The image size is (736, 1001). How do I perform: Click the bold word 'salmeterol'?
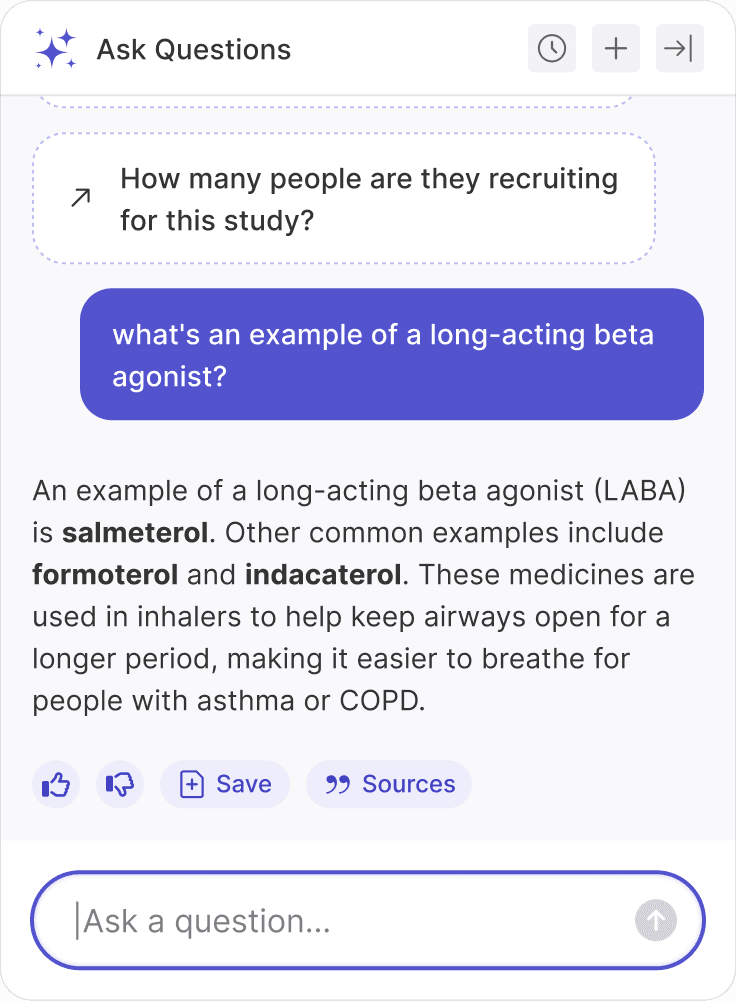click(135, 533)
